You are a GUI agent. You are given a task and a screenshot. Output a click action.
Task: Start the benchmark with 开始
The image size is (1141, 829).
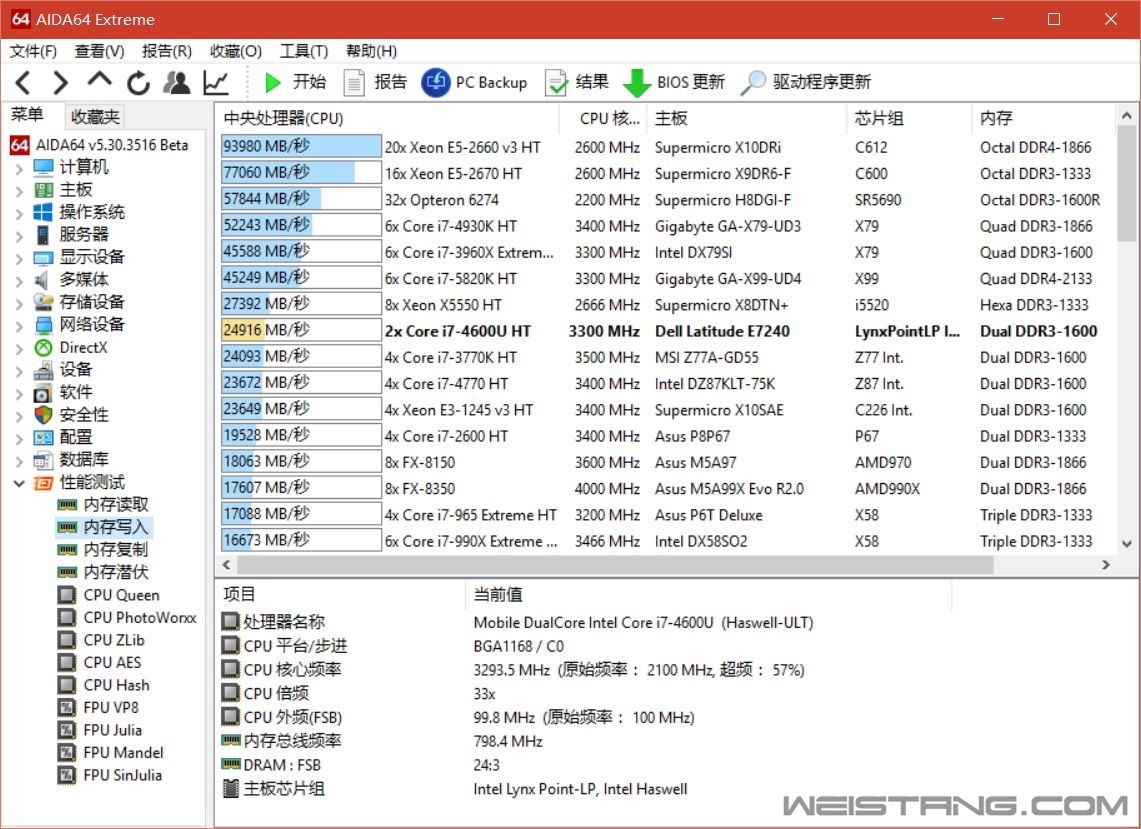pyautogui.click(x=295, y=82)
